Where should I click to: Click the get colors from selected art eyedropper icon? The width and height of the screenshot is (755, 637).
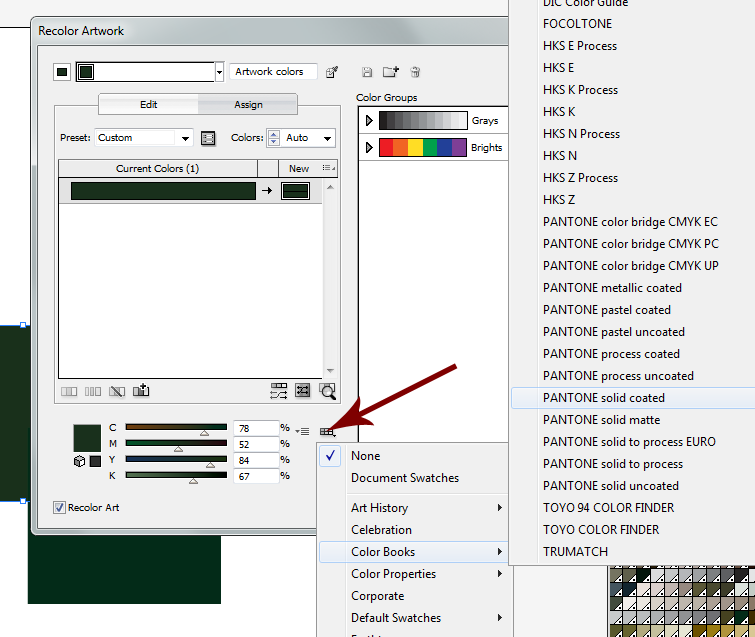click(332, 72)
